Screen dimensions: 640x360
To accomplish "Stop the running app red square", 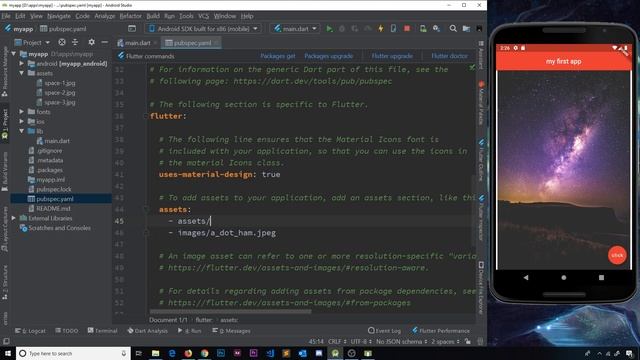I will point(407,29).
